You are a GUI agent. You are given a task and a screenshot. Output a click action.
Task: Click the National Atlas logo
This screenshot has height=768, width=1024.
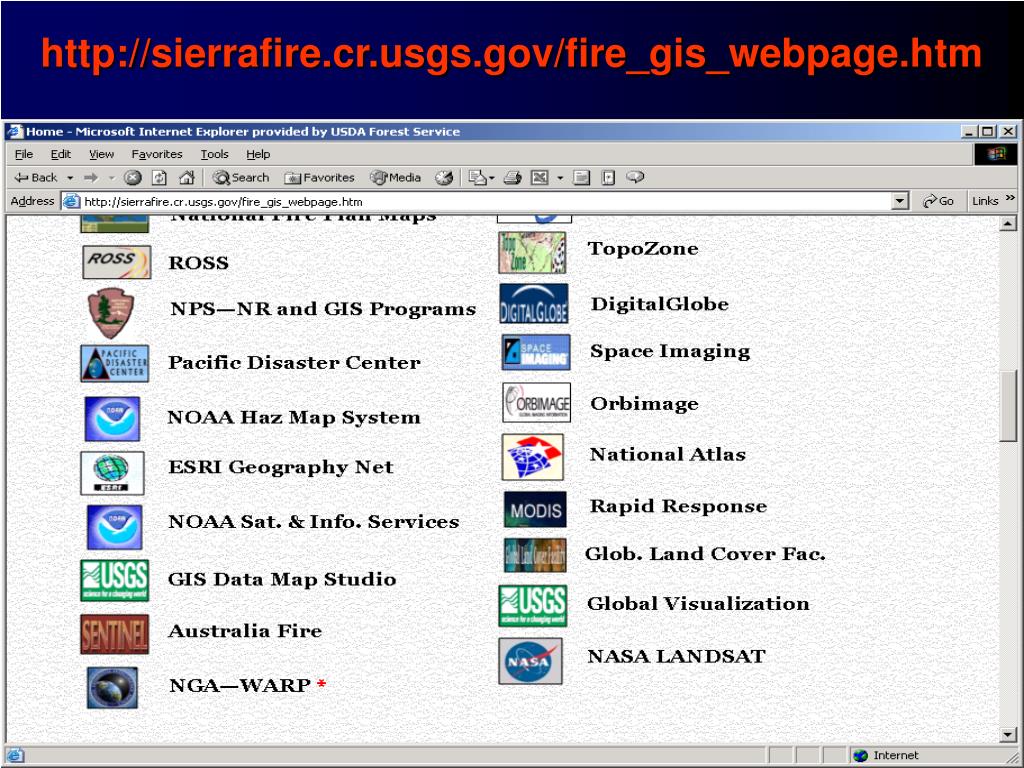[532, 457]
